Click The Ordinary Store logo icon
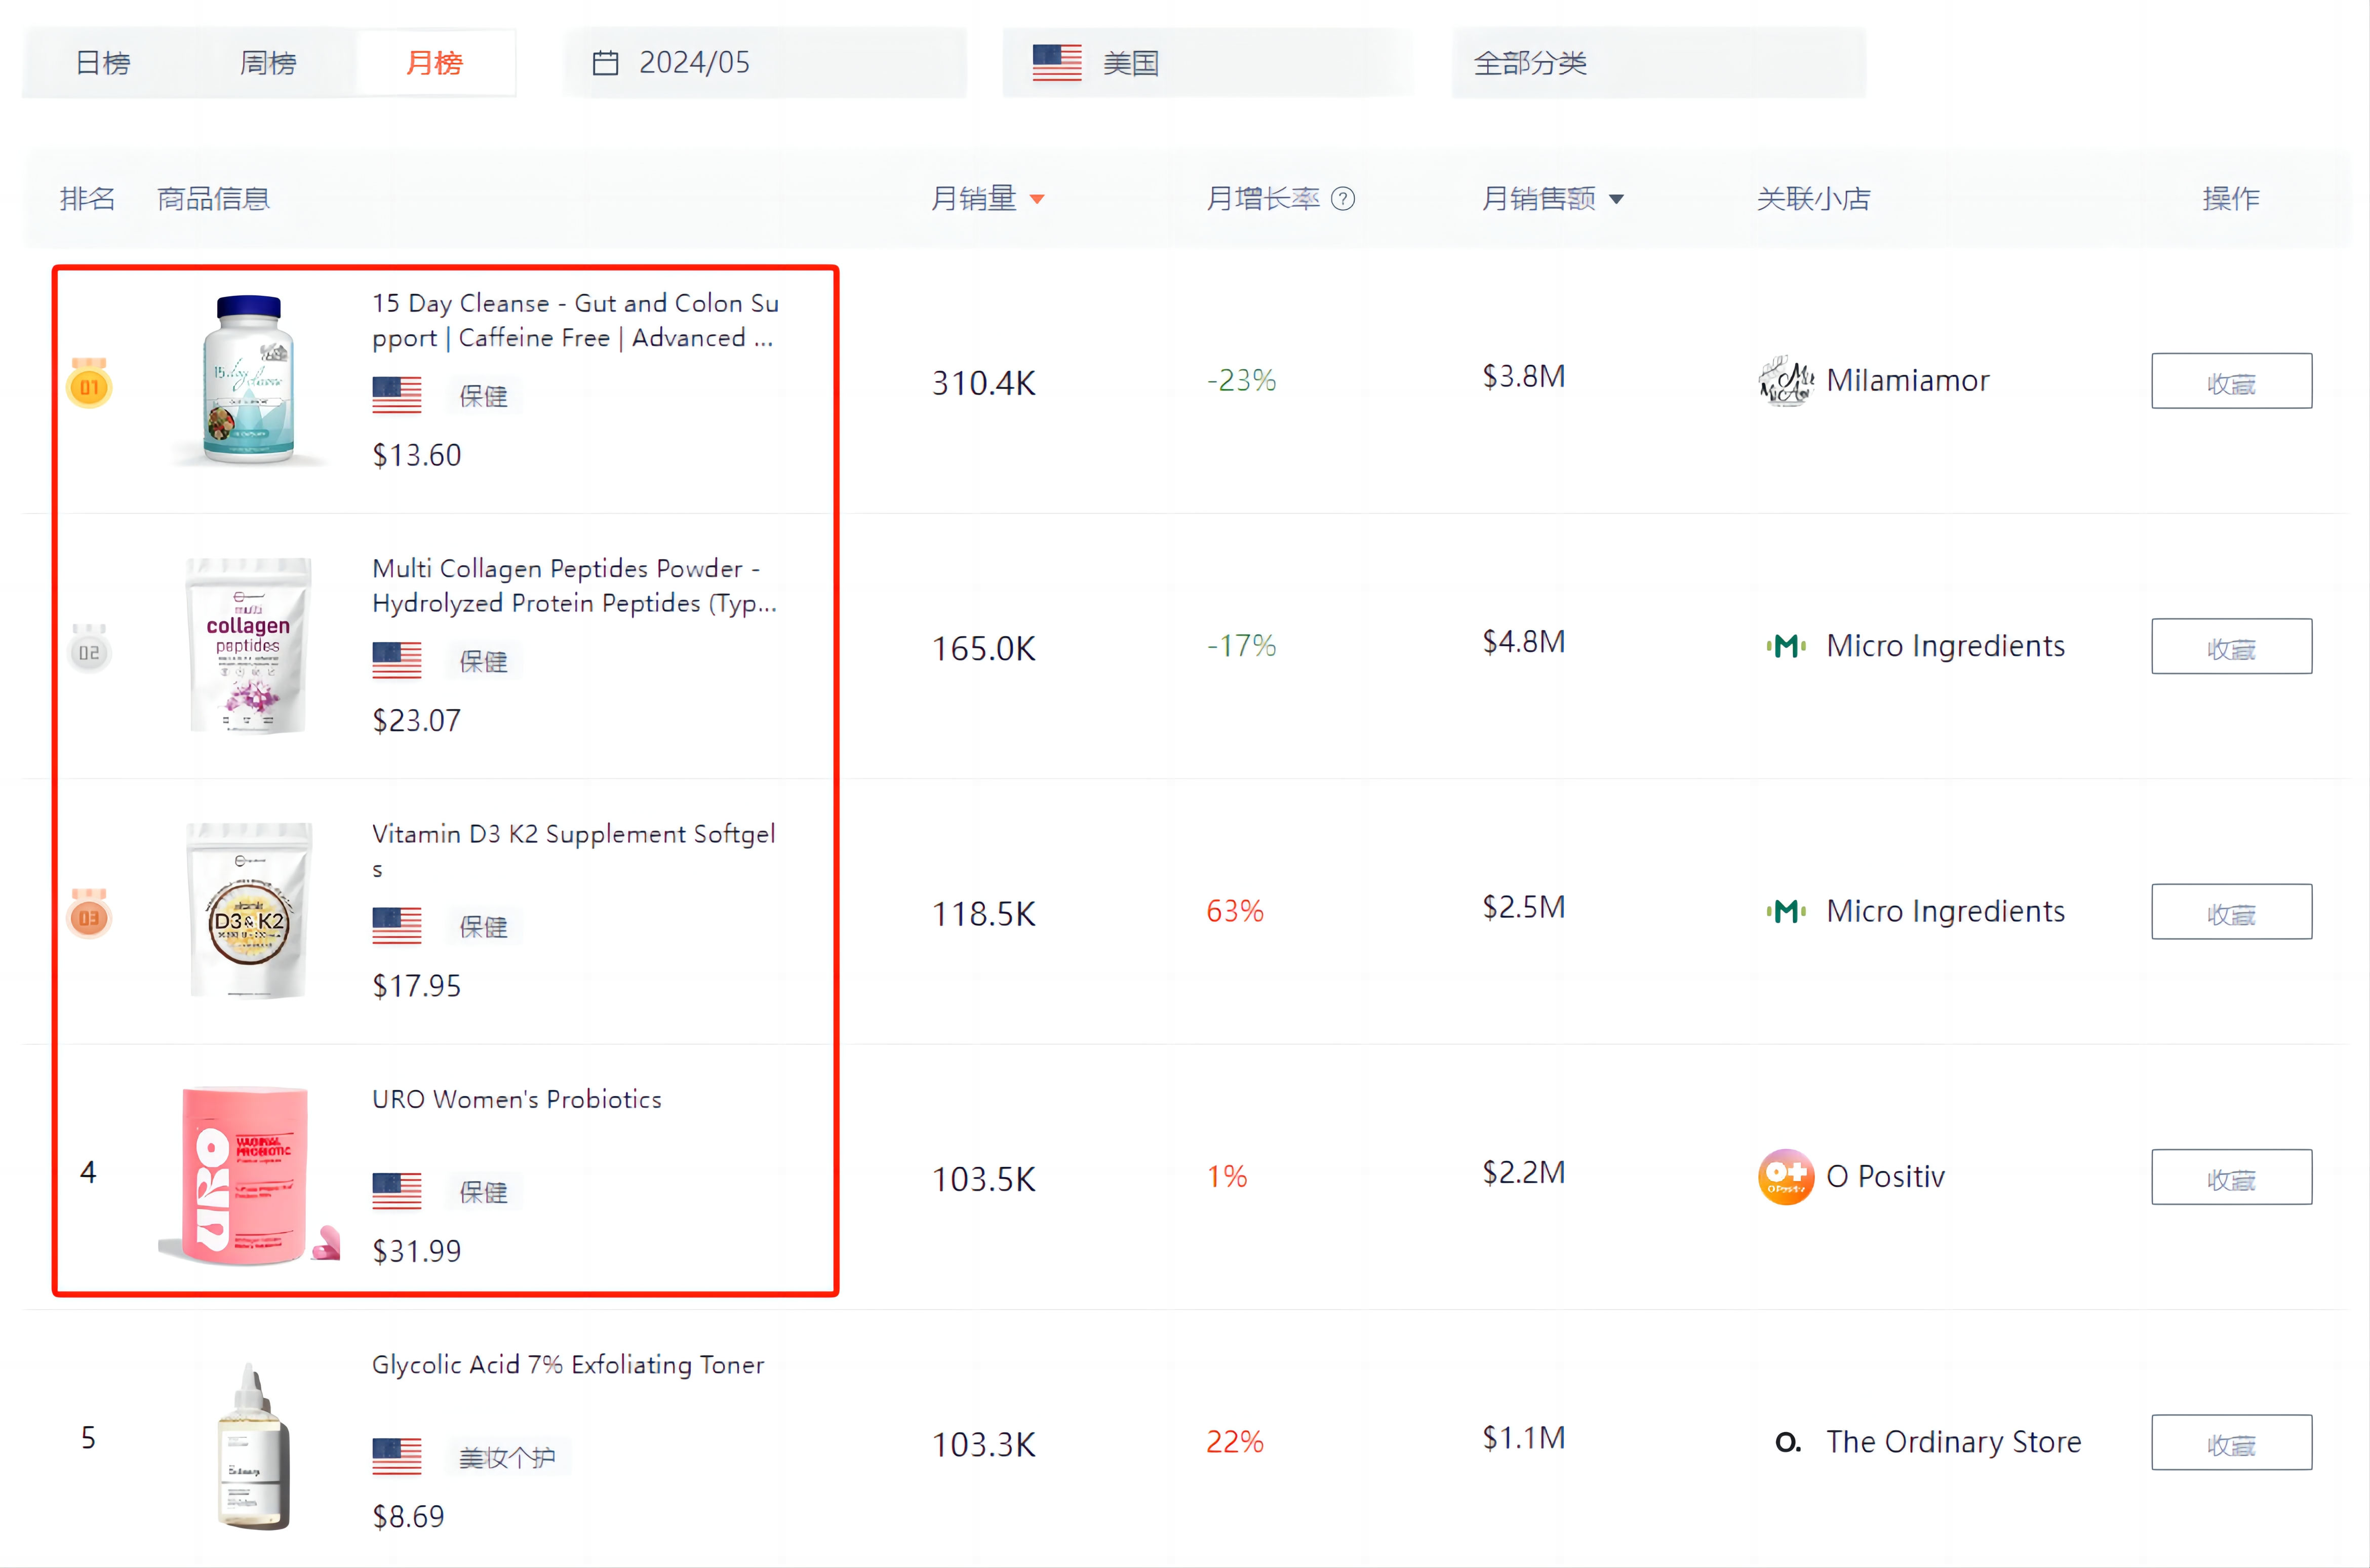The width and height of the screenshot is (2370, 1568). click(x=1788, y=1442)
